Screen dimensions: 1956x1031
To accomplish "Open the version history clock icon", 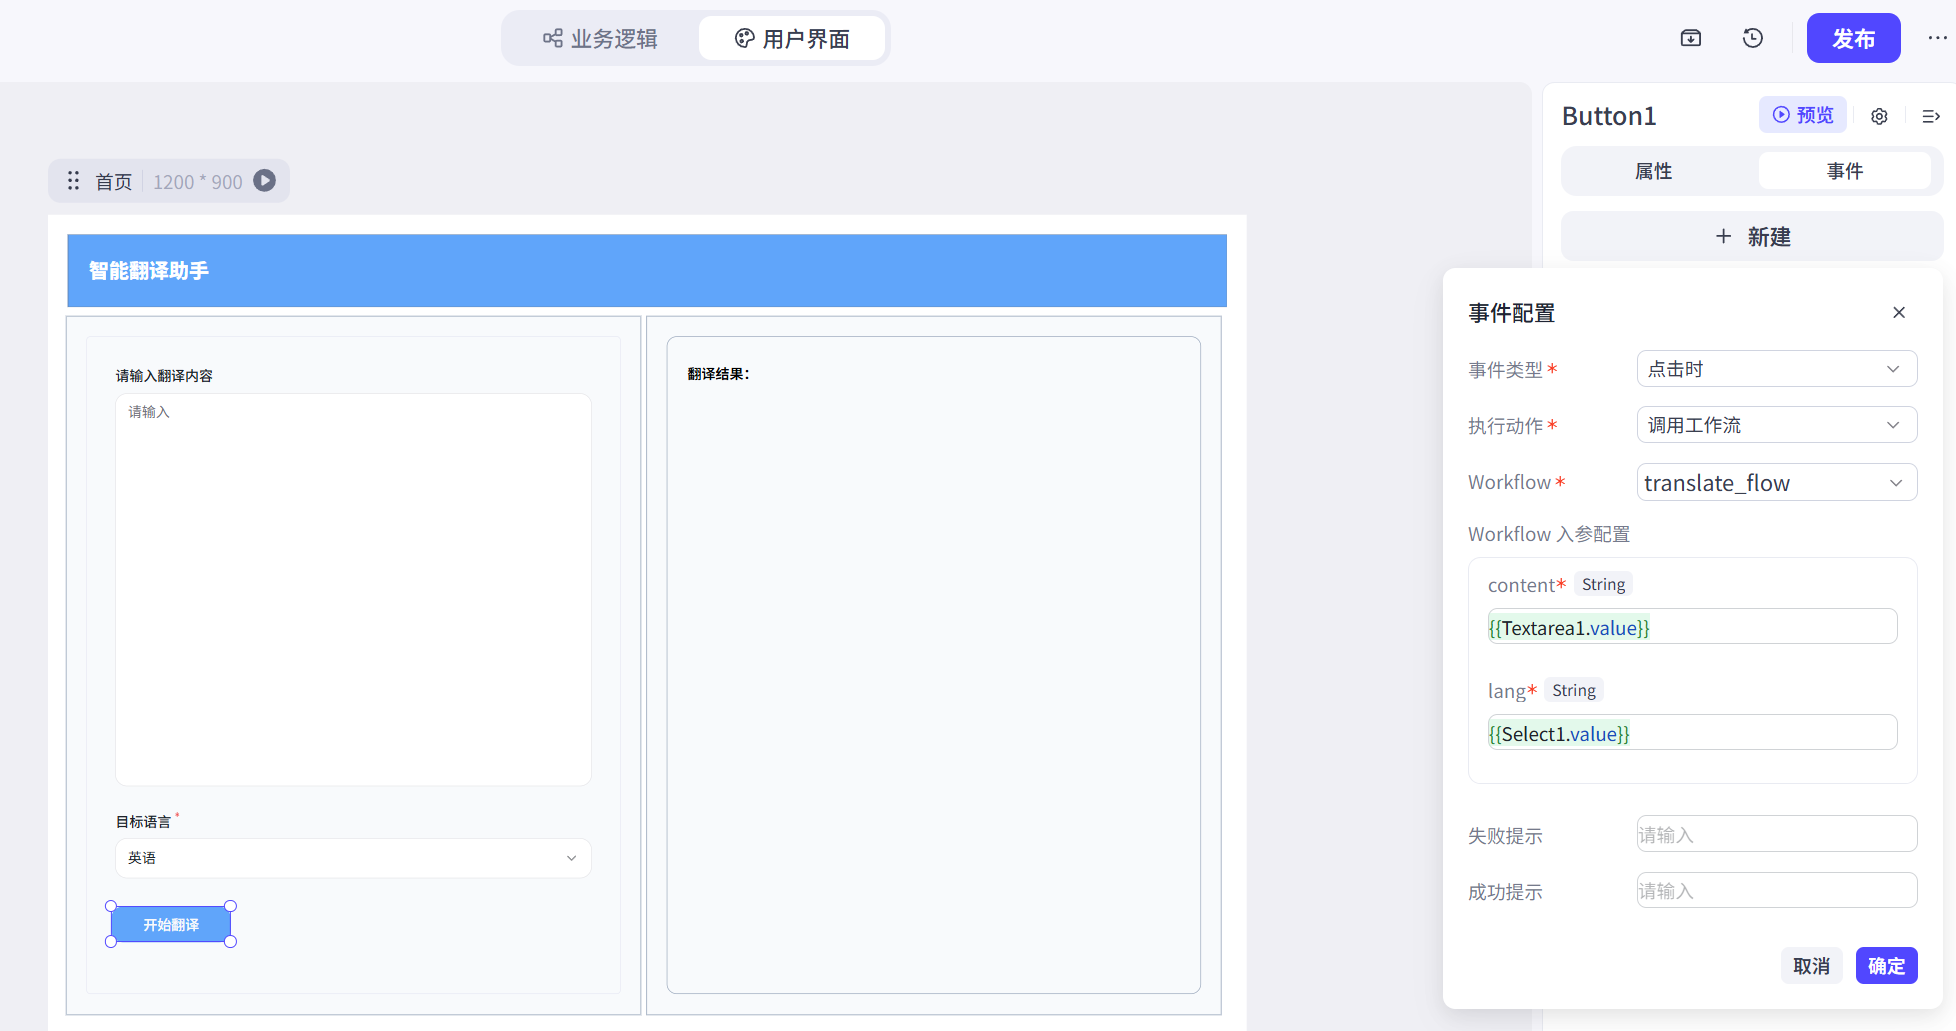I will (1753, 38).
